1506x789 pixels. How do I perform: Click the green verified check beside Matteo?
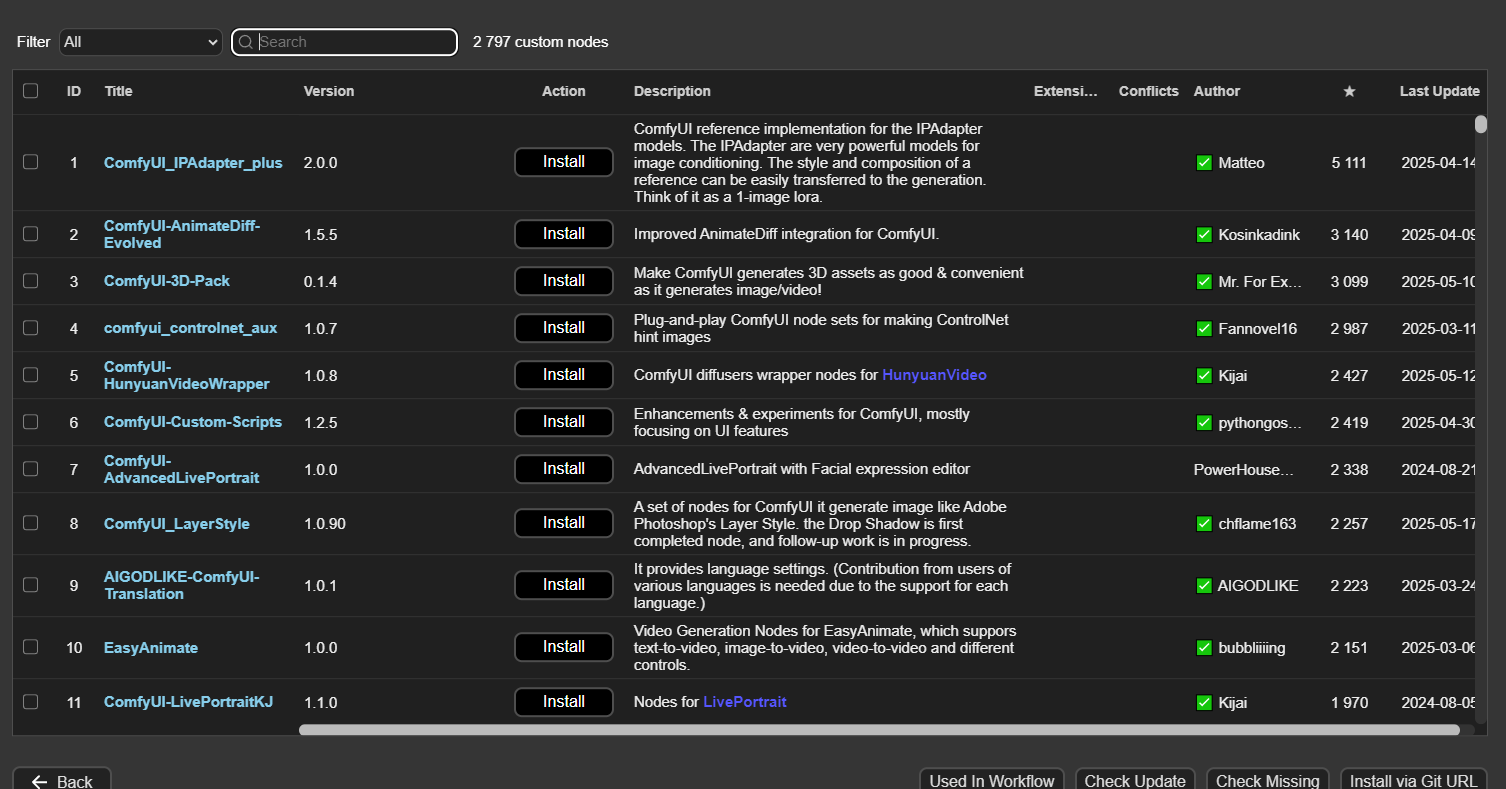click(x=1204, y=163)
